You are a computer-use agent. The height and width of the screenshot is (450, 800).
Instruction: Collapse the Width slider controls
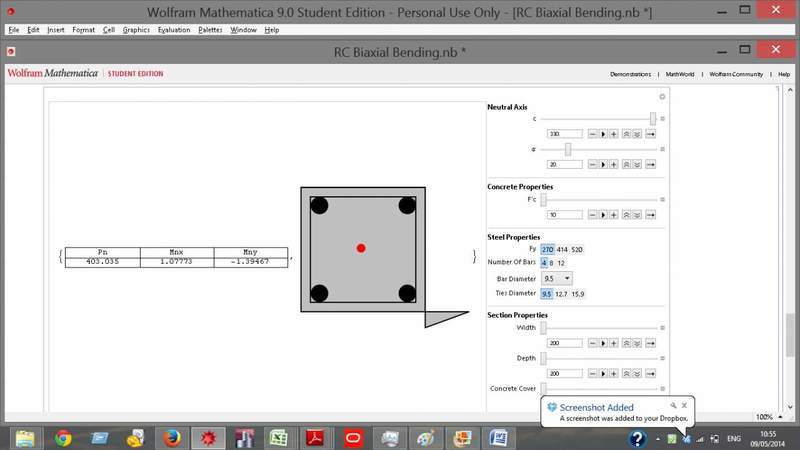coord(662,327)
